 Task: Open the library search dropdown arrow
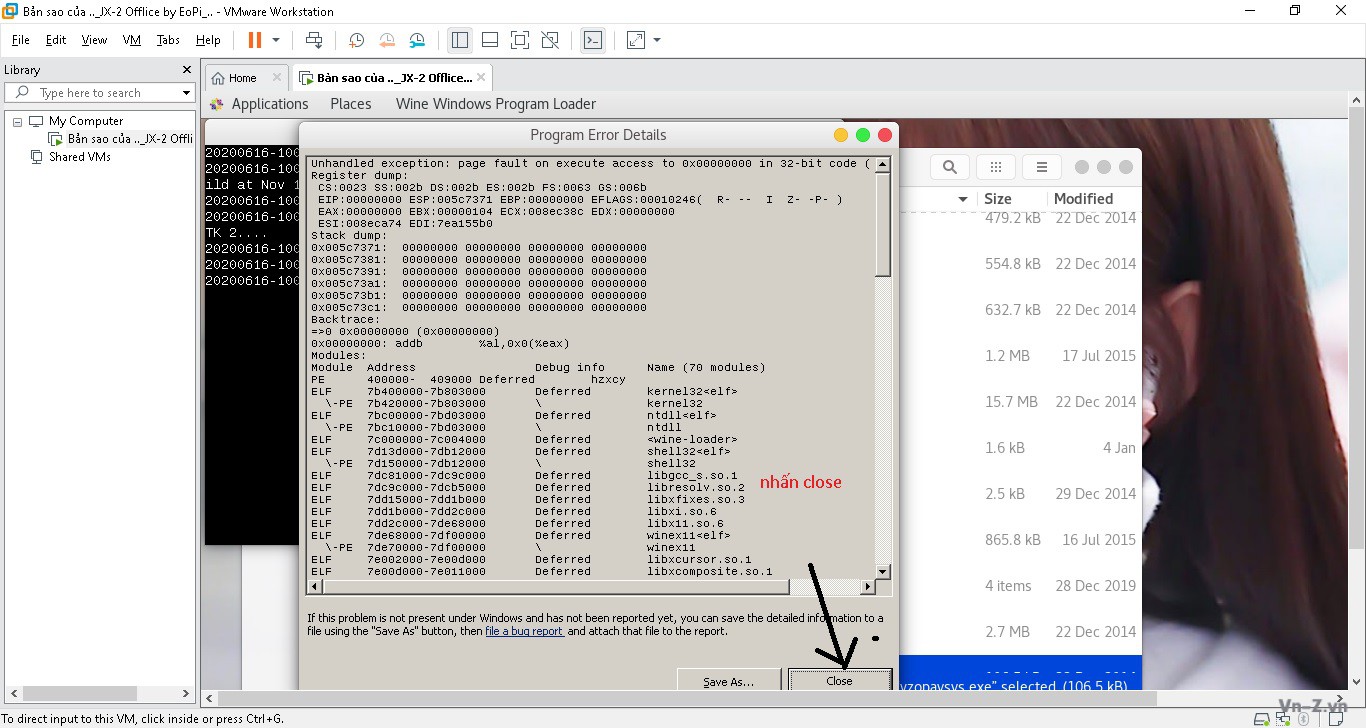(x=186, y=93)
